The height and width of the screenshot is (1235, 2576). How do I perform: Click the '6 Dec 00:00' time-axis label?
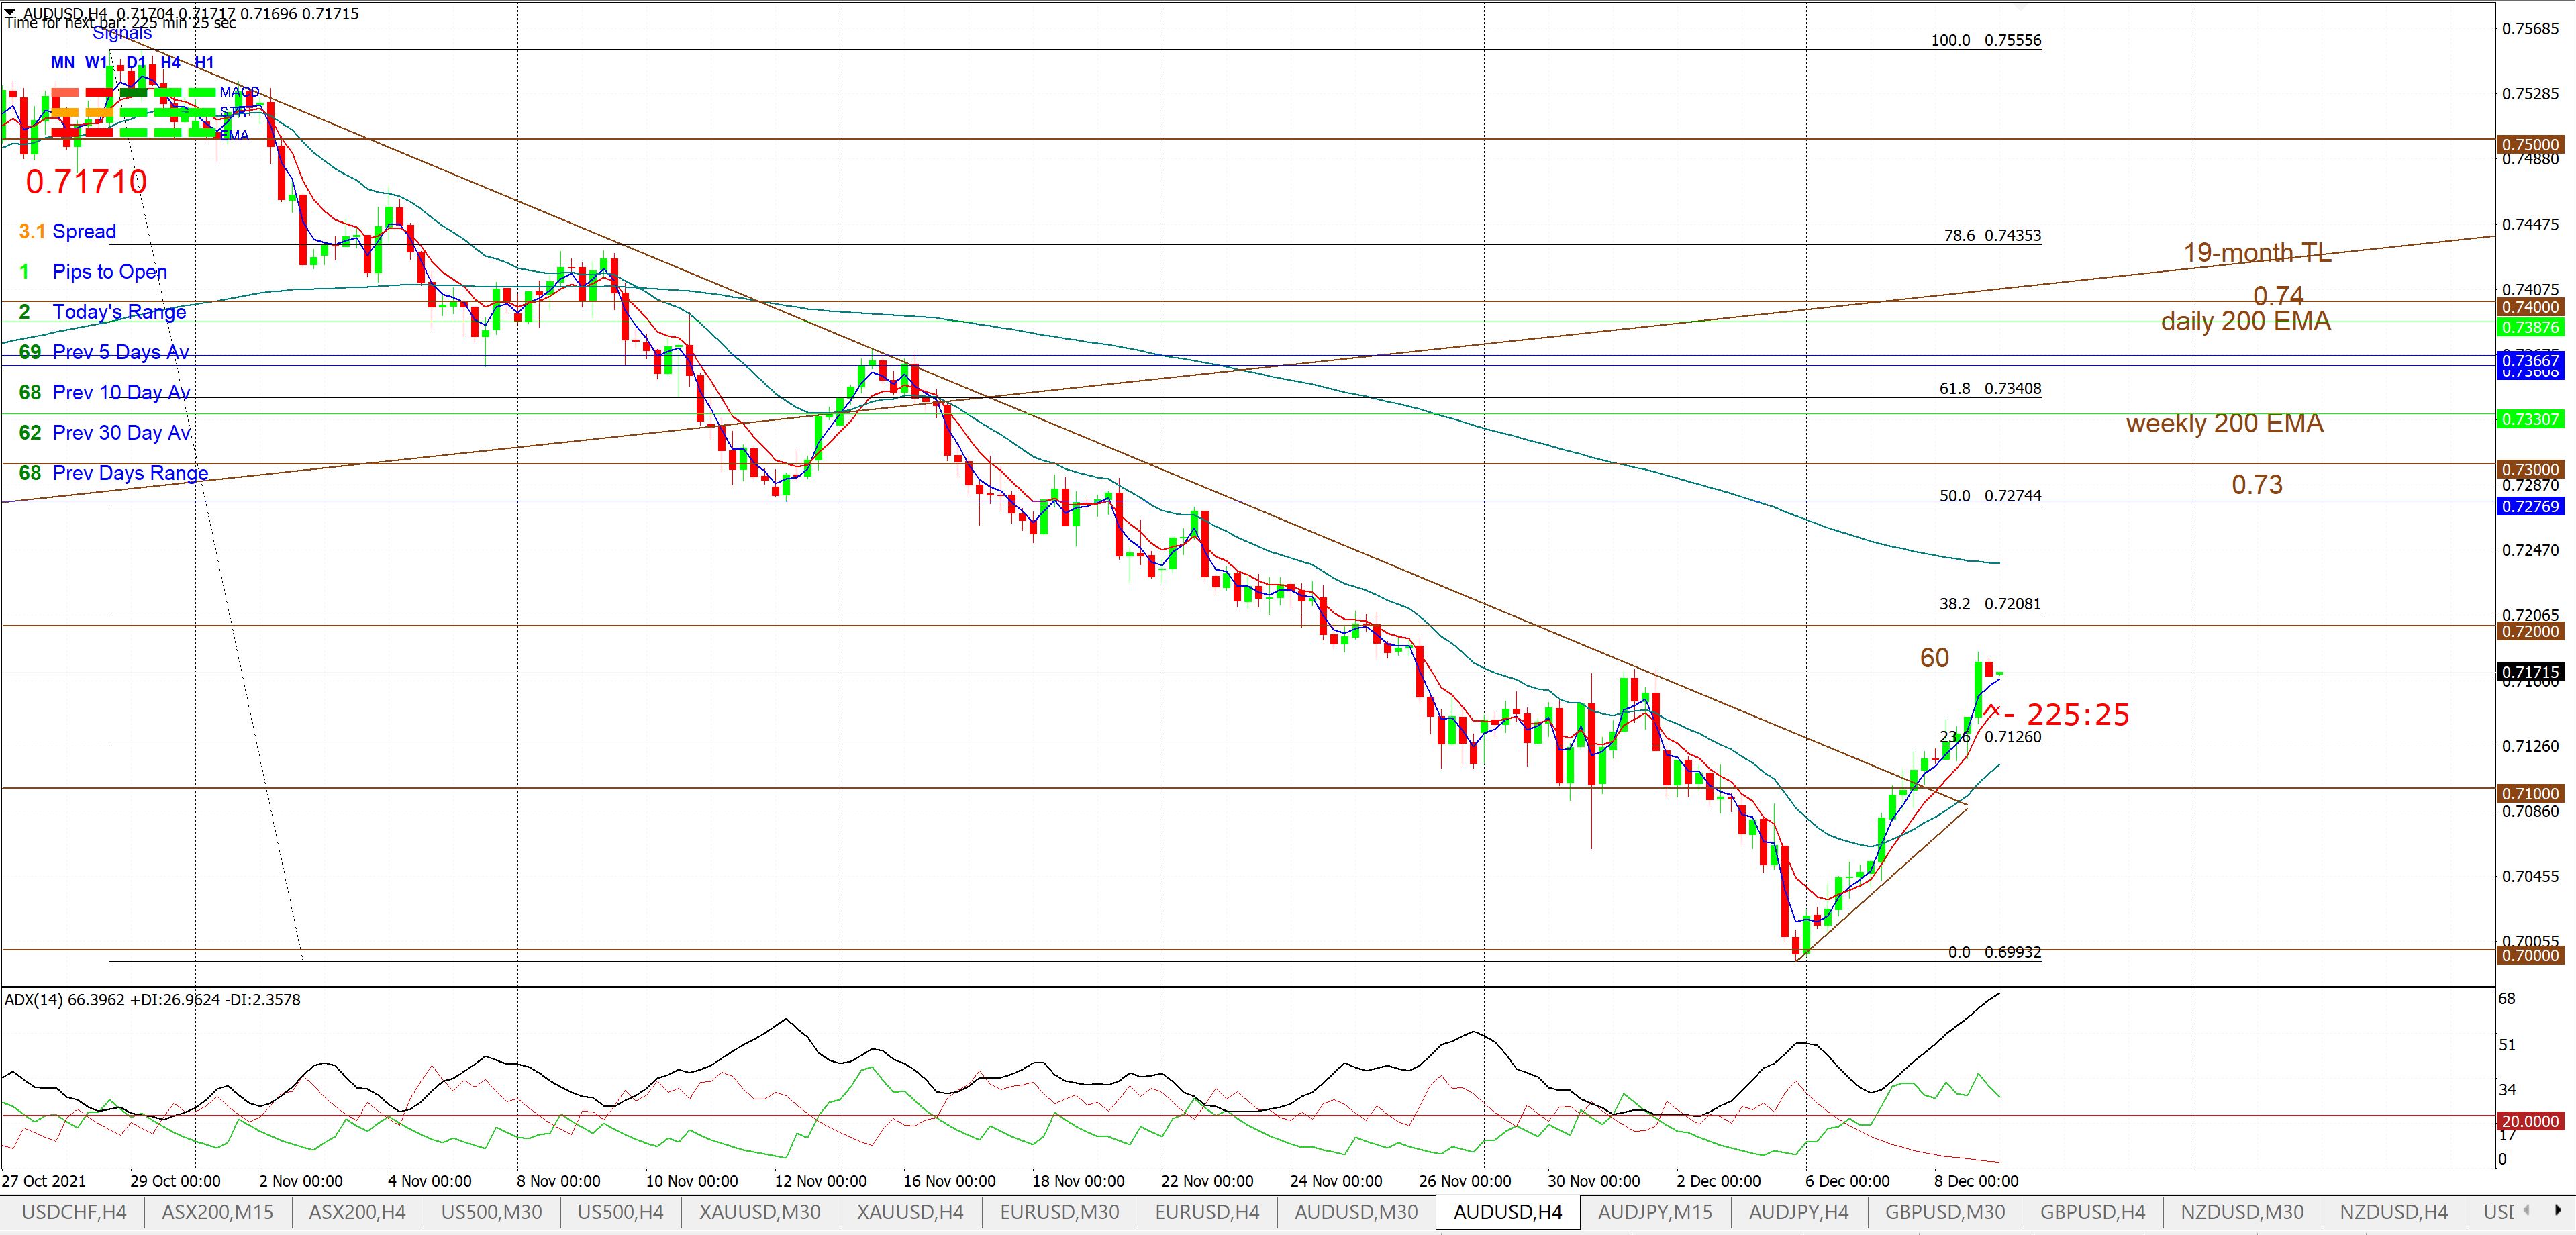pos(1847,1181)
